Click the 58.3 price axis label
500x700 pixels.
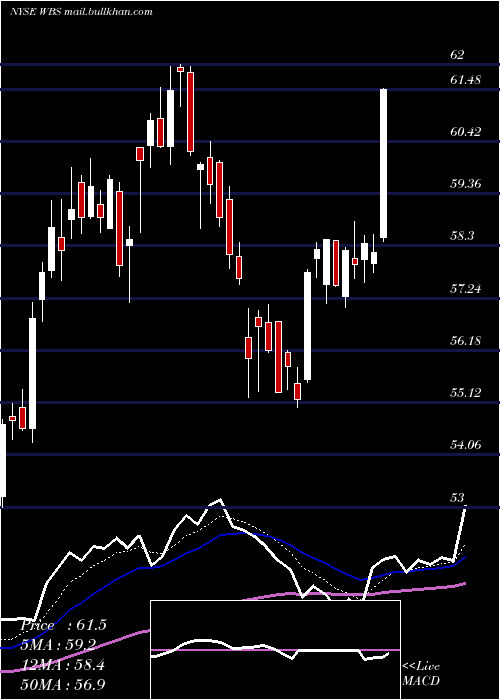click(x=462, y=236)
